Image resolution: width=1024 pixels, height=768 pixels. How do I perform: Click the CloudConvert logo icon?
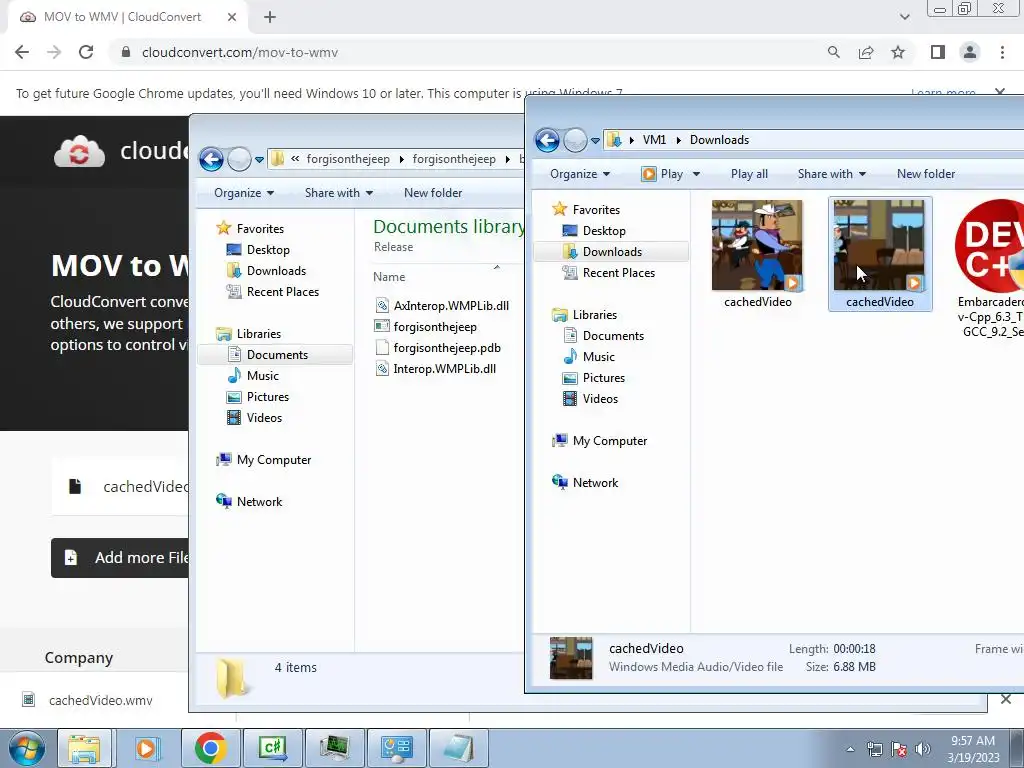tap(79, 152)
